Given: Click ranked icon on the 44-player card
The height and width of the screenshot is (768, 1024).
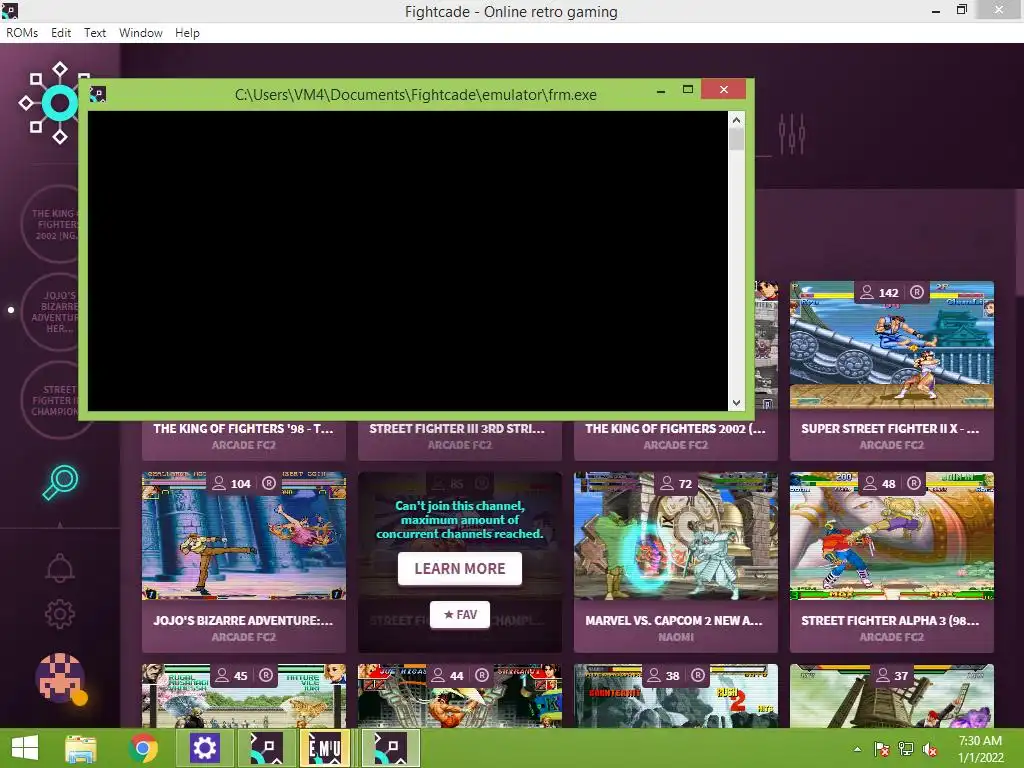Looking at the screenshot, I should point(481,675).
